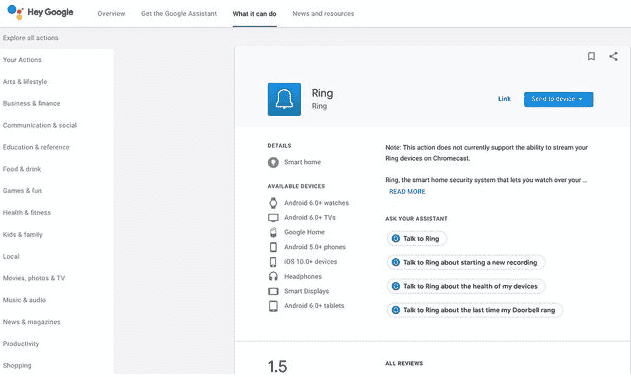Click the 'Ring' app title heading
631x377 pixels.
[322, 93]
